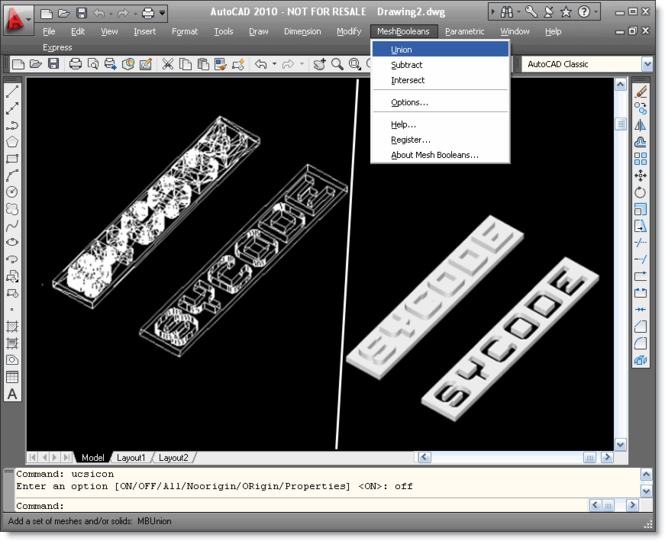
Task: Select the Multiline Text tool
Action: [x=12, y=394]
